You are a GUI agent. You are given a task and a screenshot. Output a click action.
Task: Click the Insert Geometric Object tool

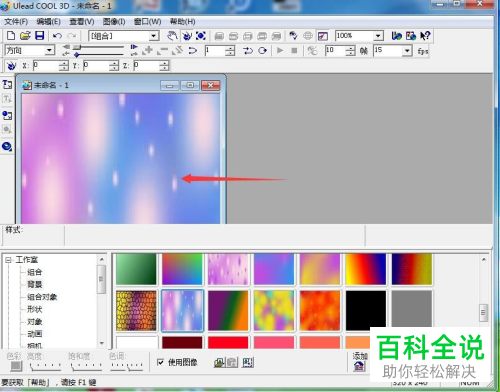pos(7,146)
